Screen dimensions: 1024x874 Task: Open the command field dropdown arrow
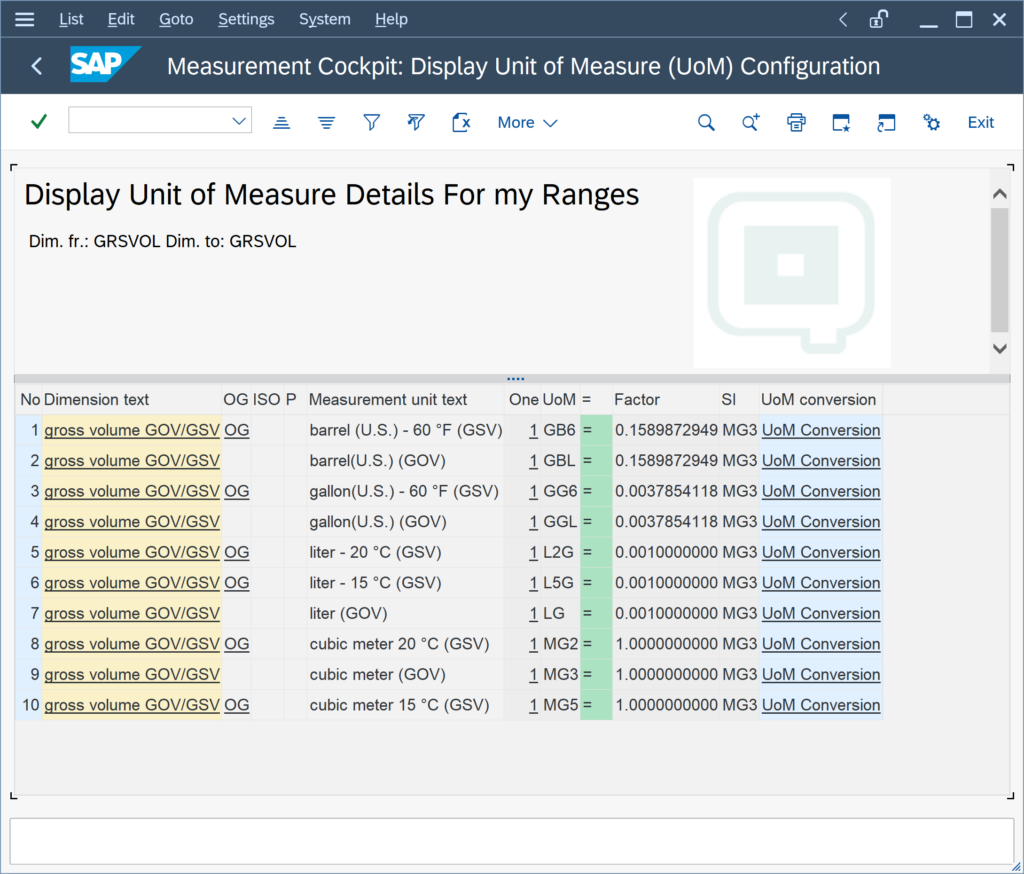pos(239,121)
